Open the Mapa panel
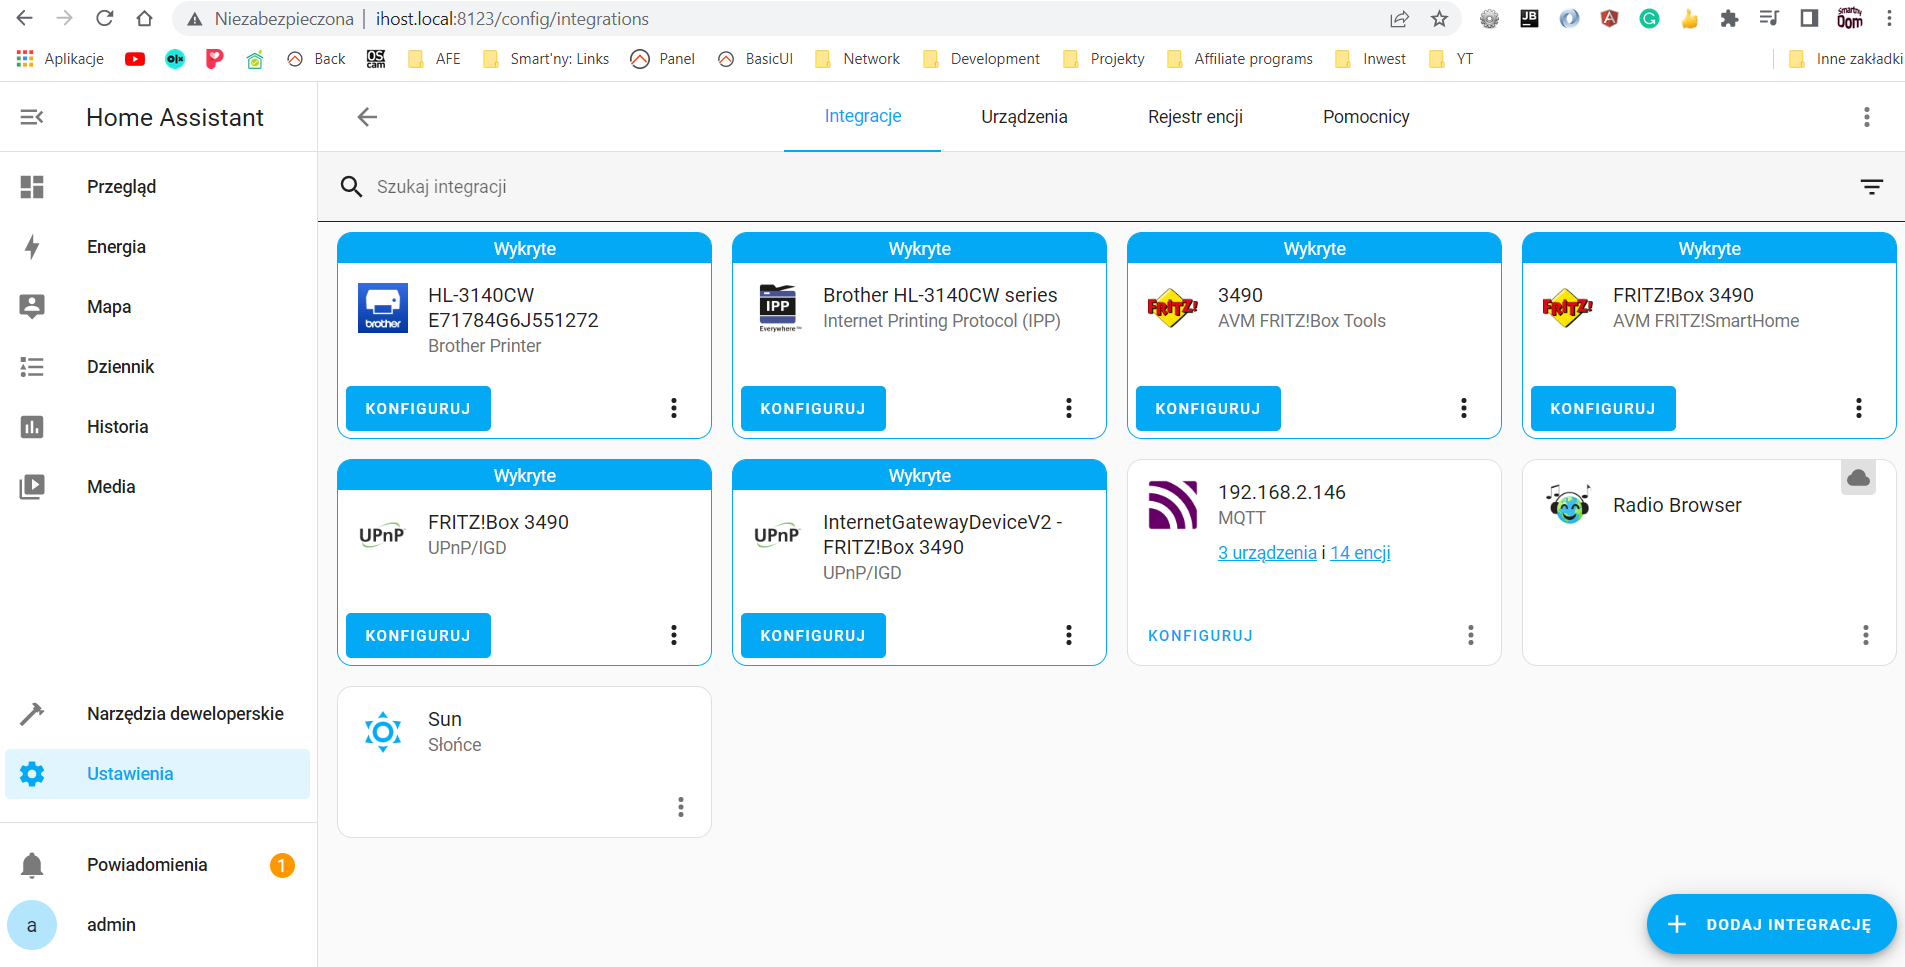Image resolution: width=1905 pixels, height=967 pixels. (158, 307)
